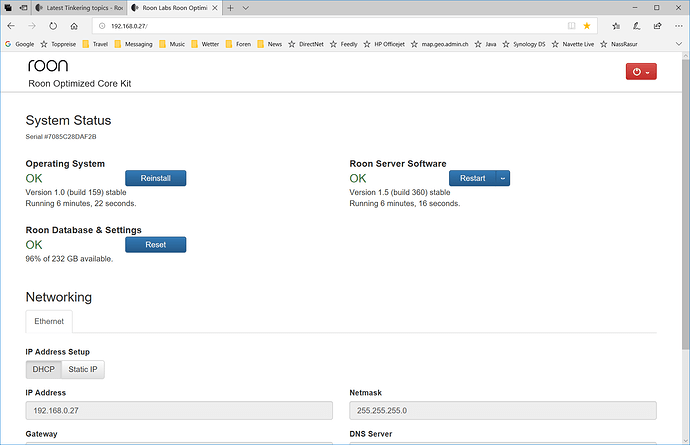Open the Java bookmark
This screenshot has width=690, height=445.
pos(486,44)
